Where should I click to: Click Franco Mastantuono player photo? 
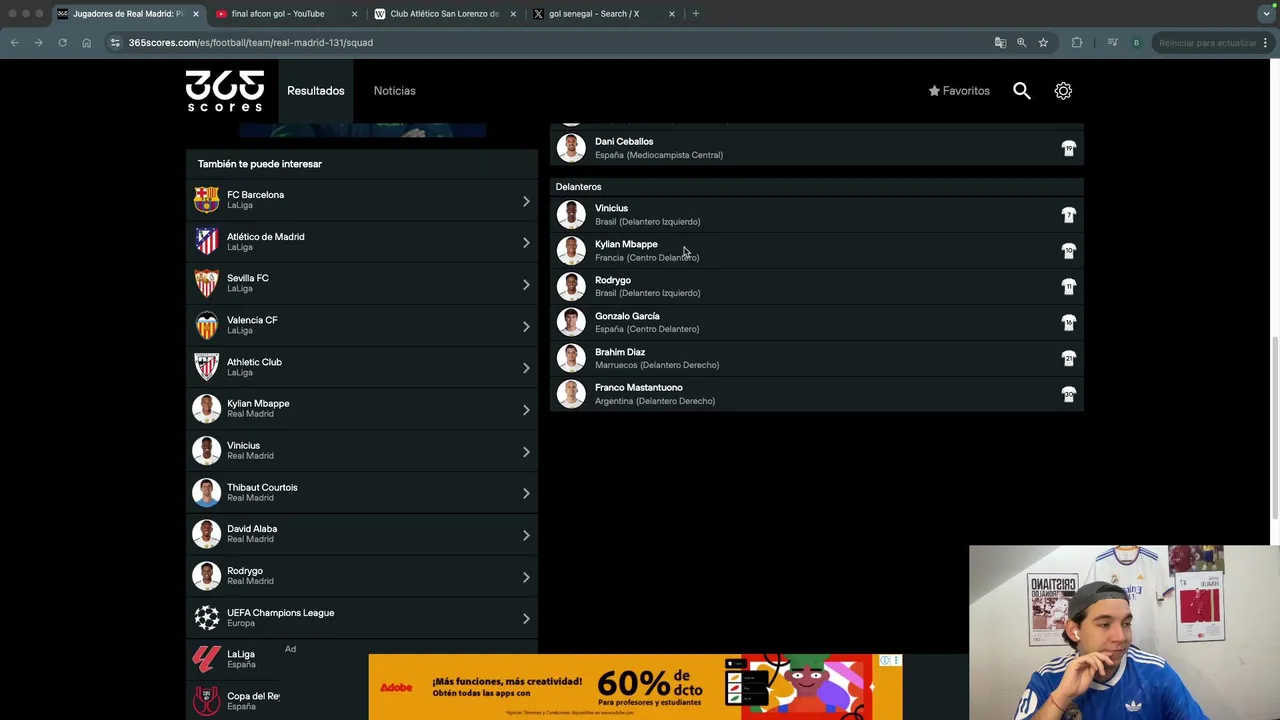pos(571,394)
